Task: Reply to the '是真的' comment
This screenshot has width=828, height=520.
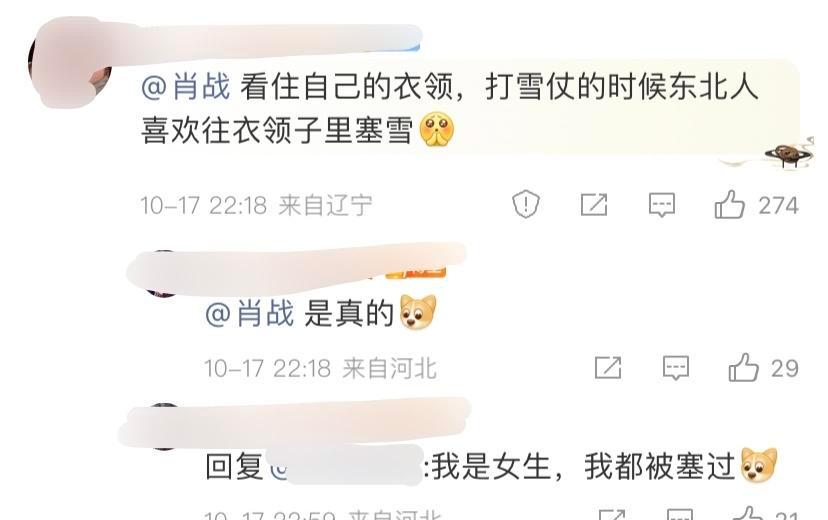Action: 676,368
